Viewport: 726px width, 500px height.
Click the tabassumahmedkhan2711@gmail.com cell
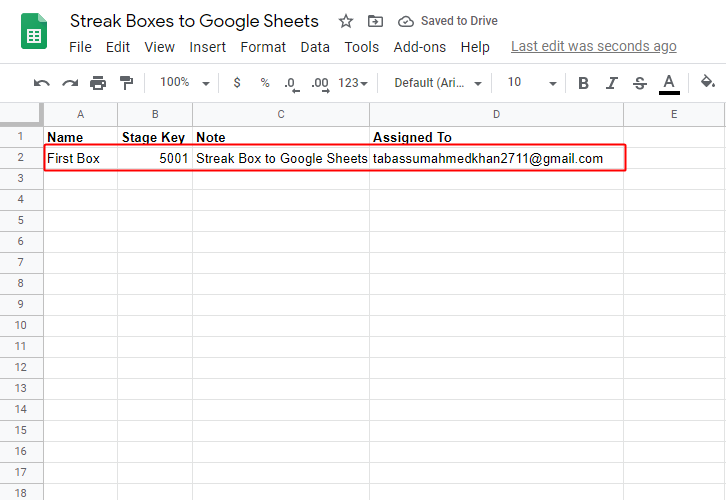tap(496, 158)
